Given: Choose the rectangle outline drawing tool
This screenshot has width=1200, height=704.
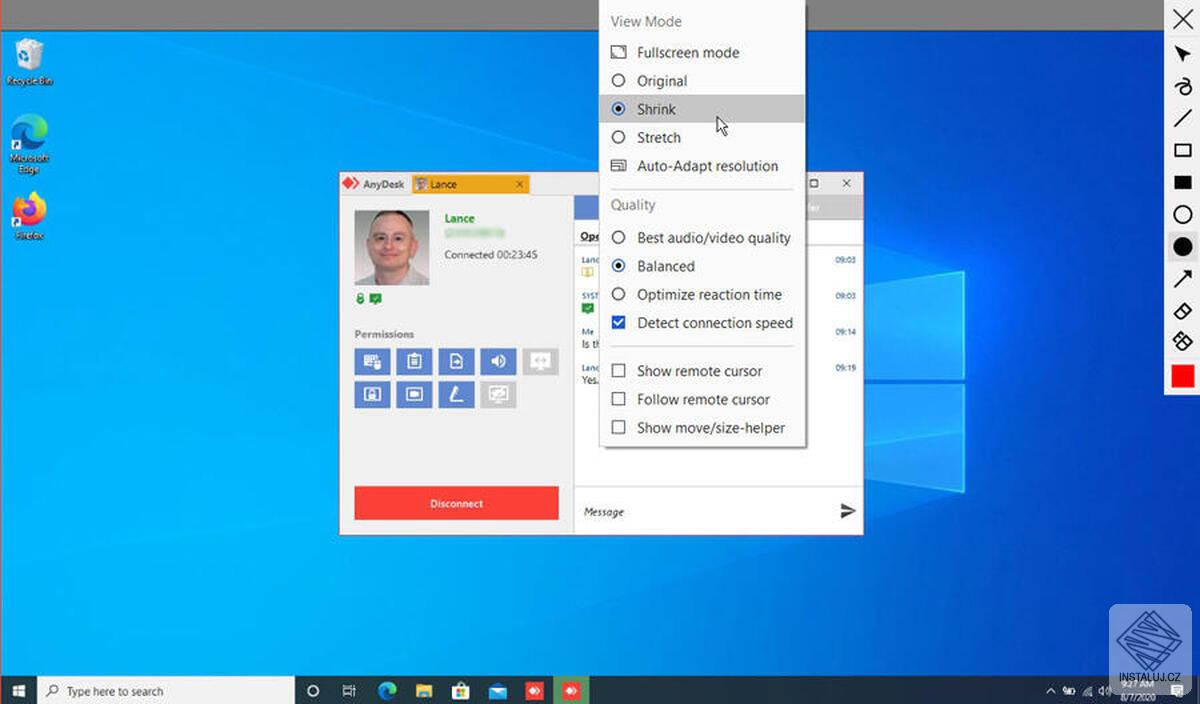Looking at the screenshot, I should point(1183,150).
